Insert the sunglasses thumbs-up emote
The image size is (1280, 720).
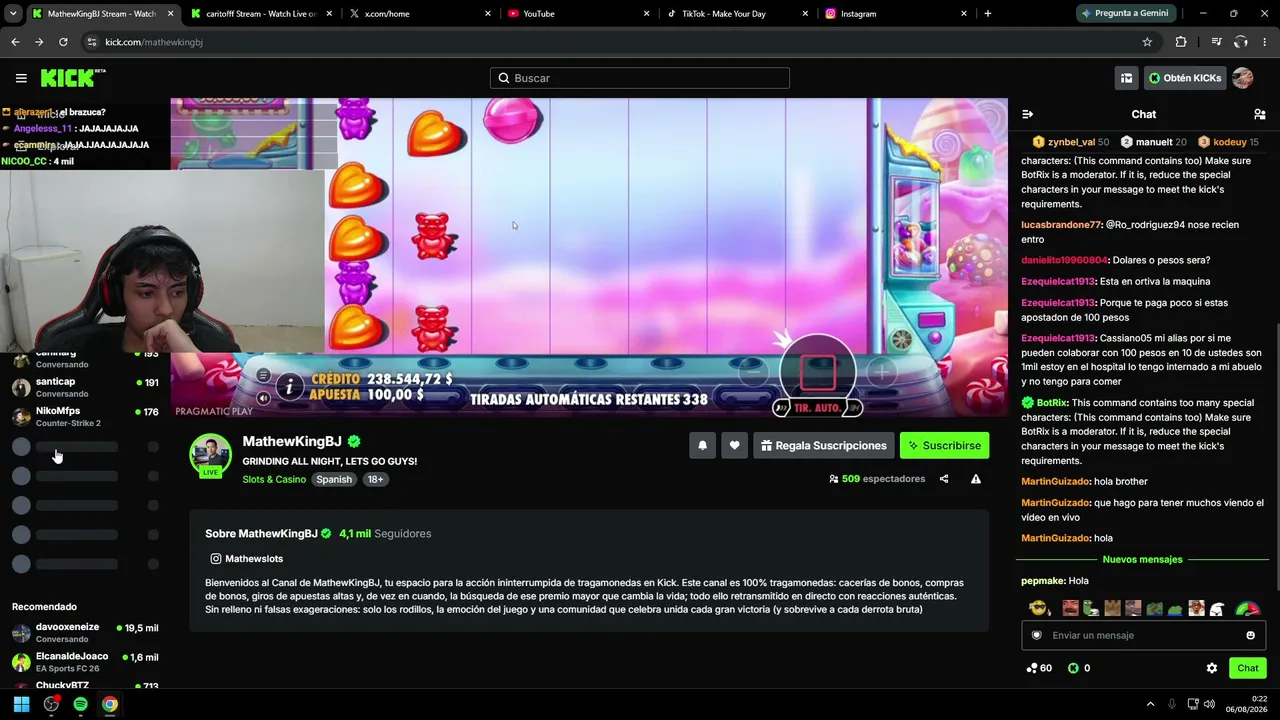click(x=1039, y=608)
